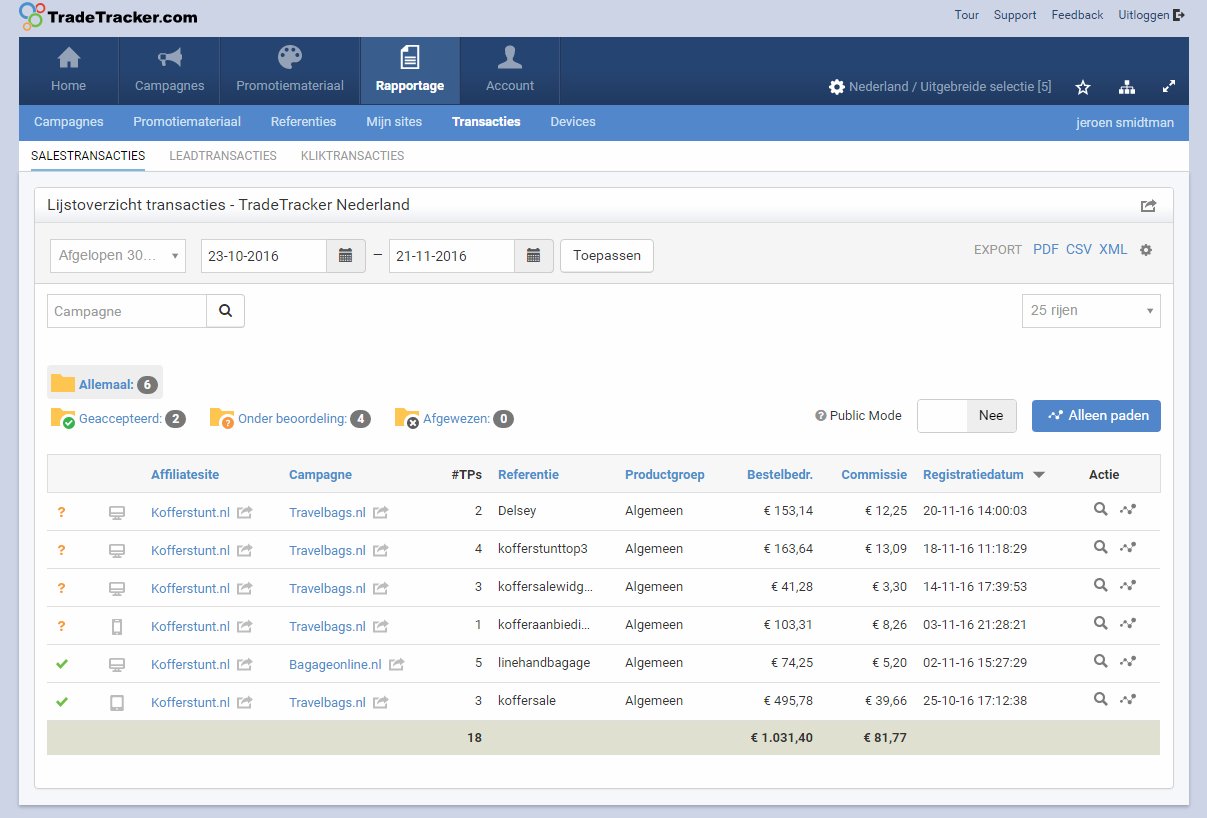Open export settings gear icon
Viewport: 1207px width, 818px height.
click(1146, 250)
